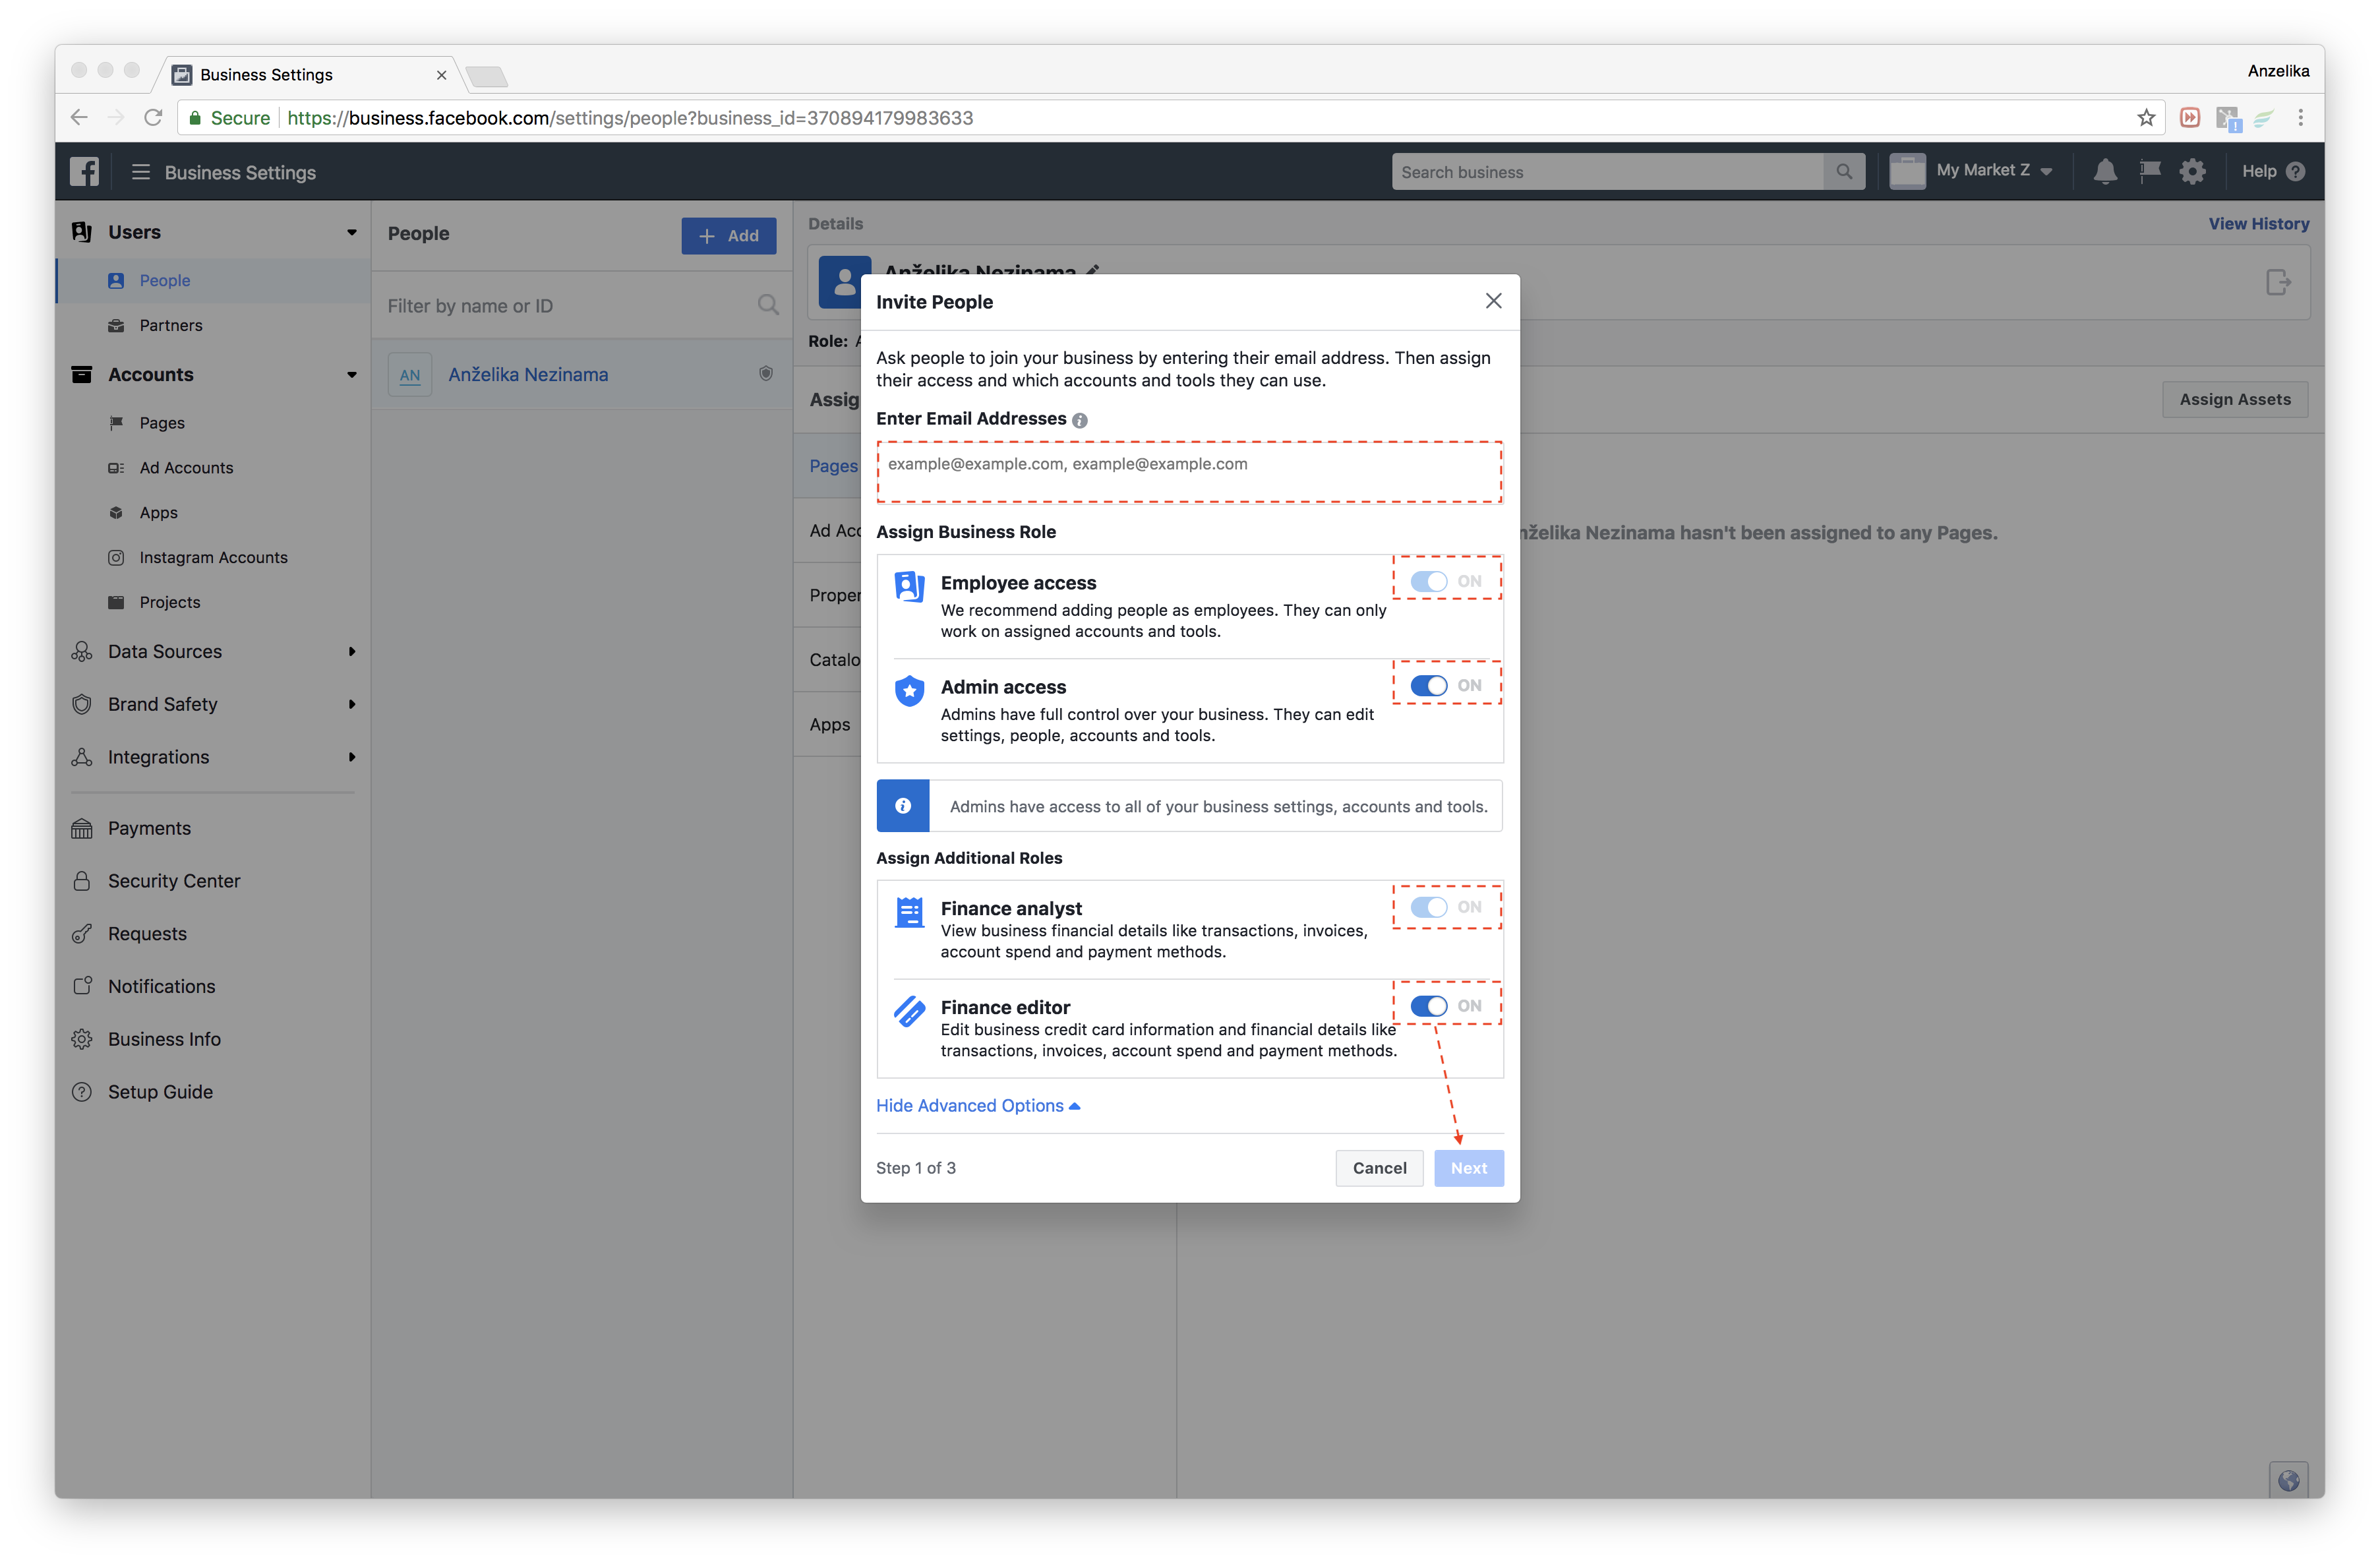
Task: Click the browser address bar URL
Action: click(x=630, y=118)
